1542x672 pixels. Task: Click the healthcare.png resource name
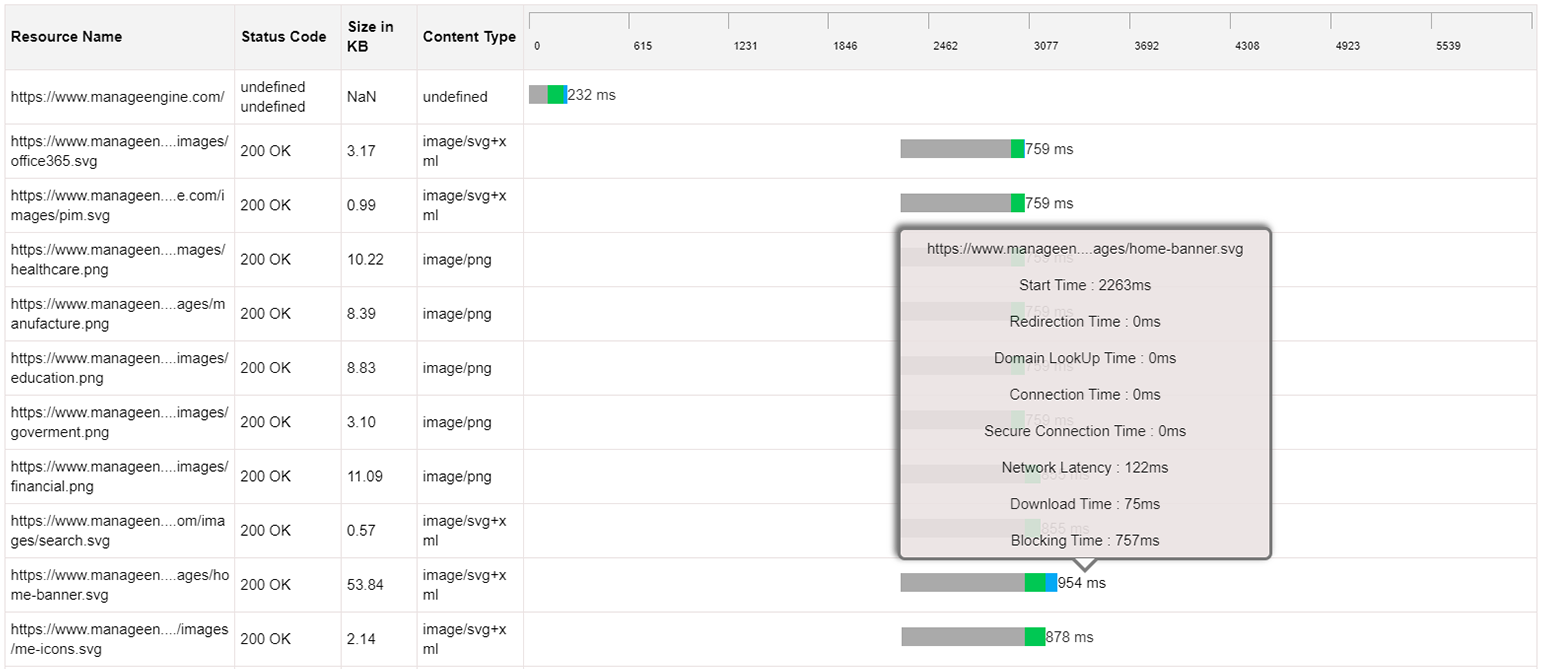[x=119, y=258]
